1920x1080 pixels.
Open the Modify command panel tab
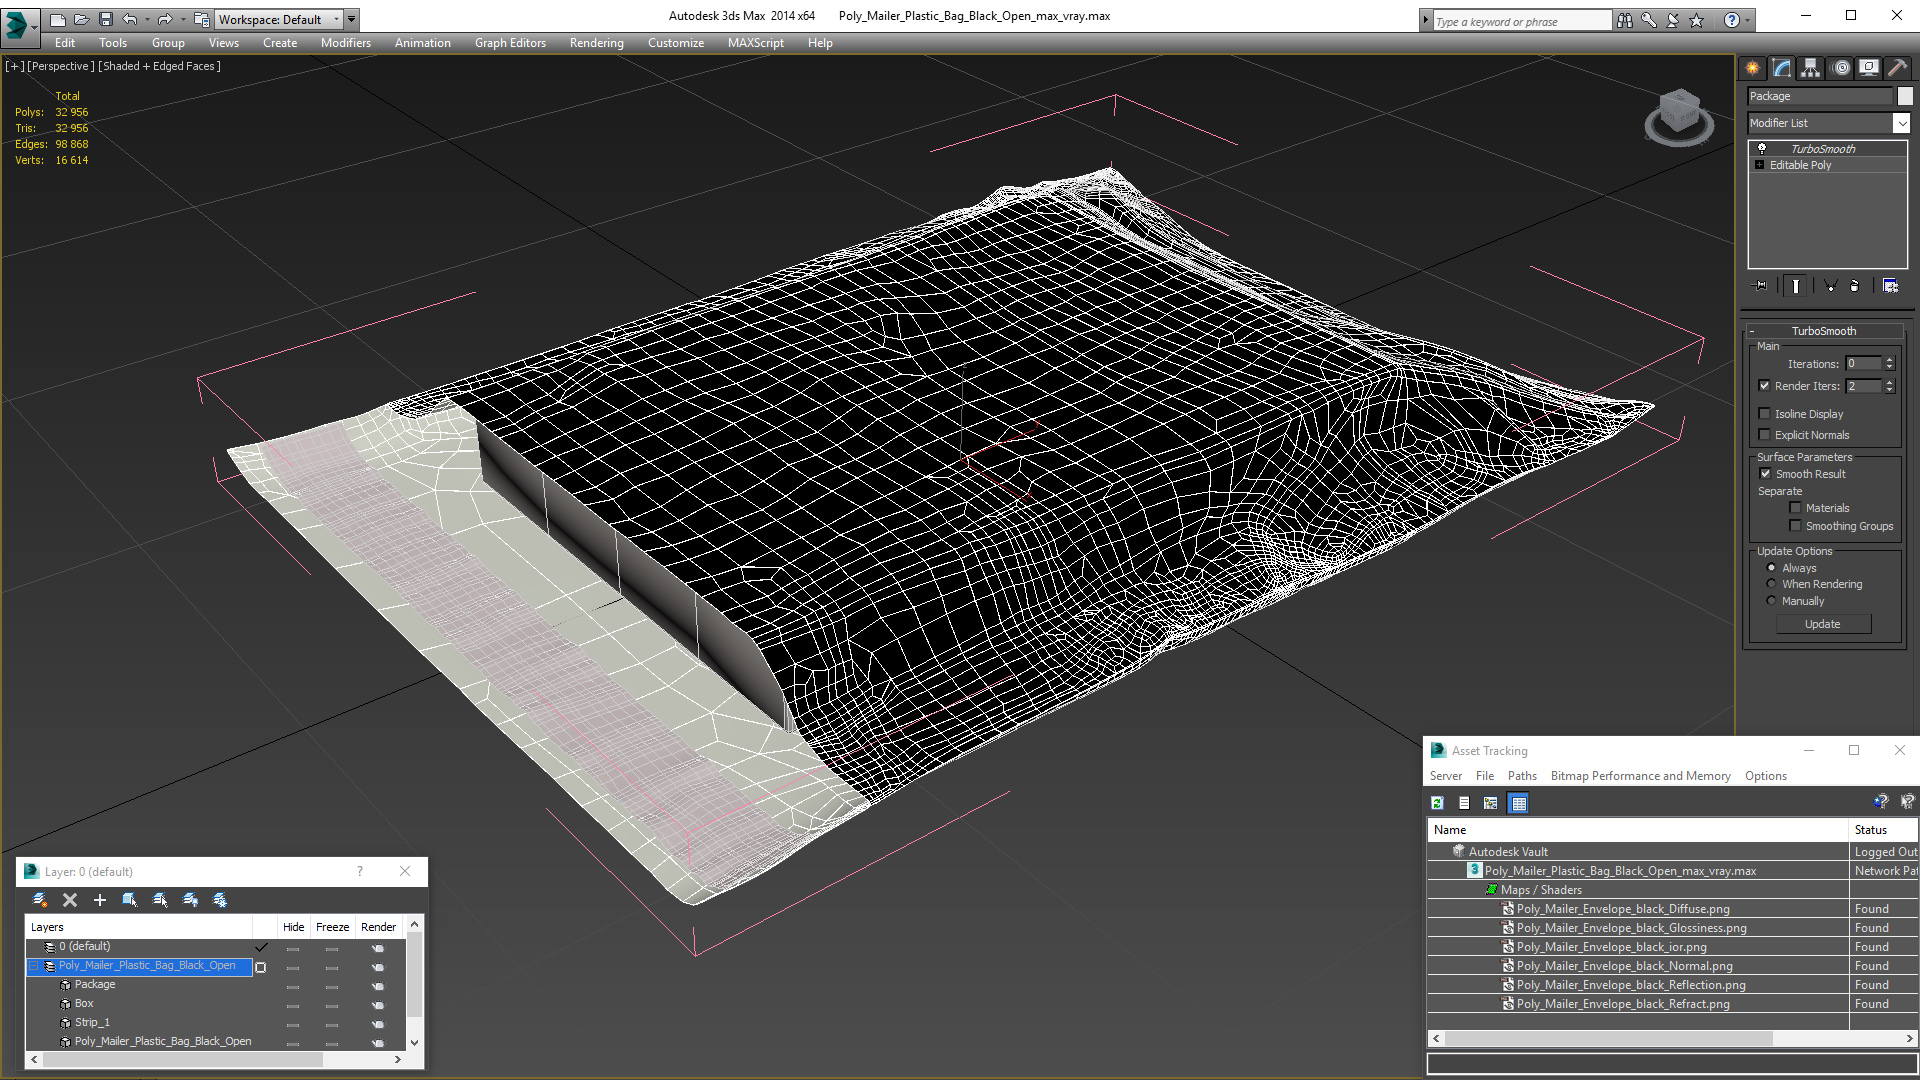[1782, 68]
